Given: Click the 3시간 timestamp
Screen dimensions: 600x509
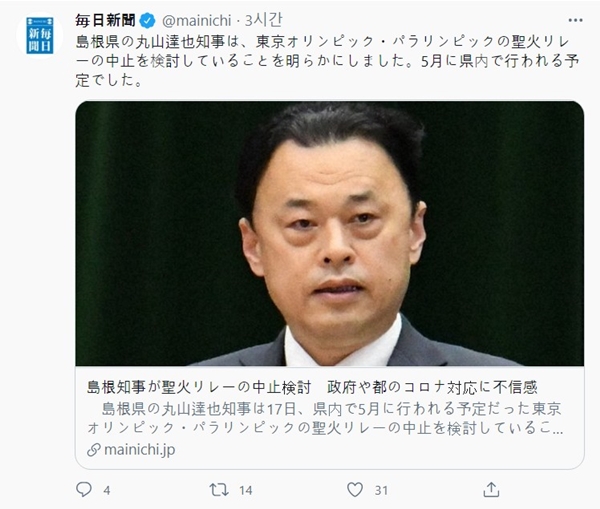Looking at the screenshot, I should point(264,20).
